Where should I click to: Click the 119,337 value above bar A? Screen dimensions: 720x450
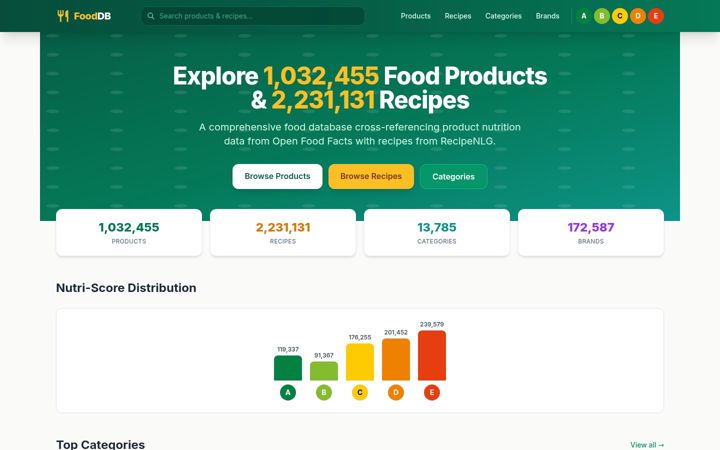[288, 349]
